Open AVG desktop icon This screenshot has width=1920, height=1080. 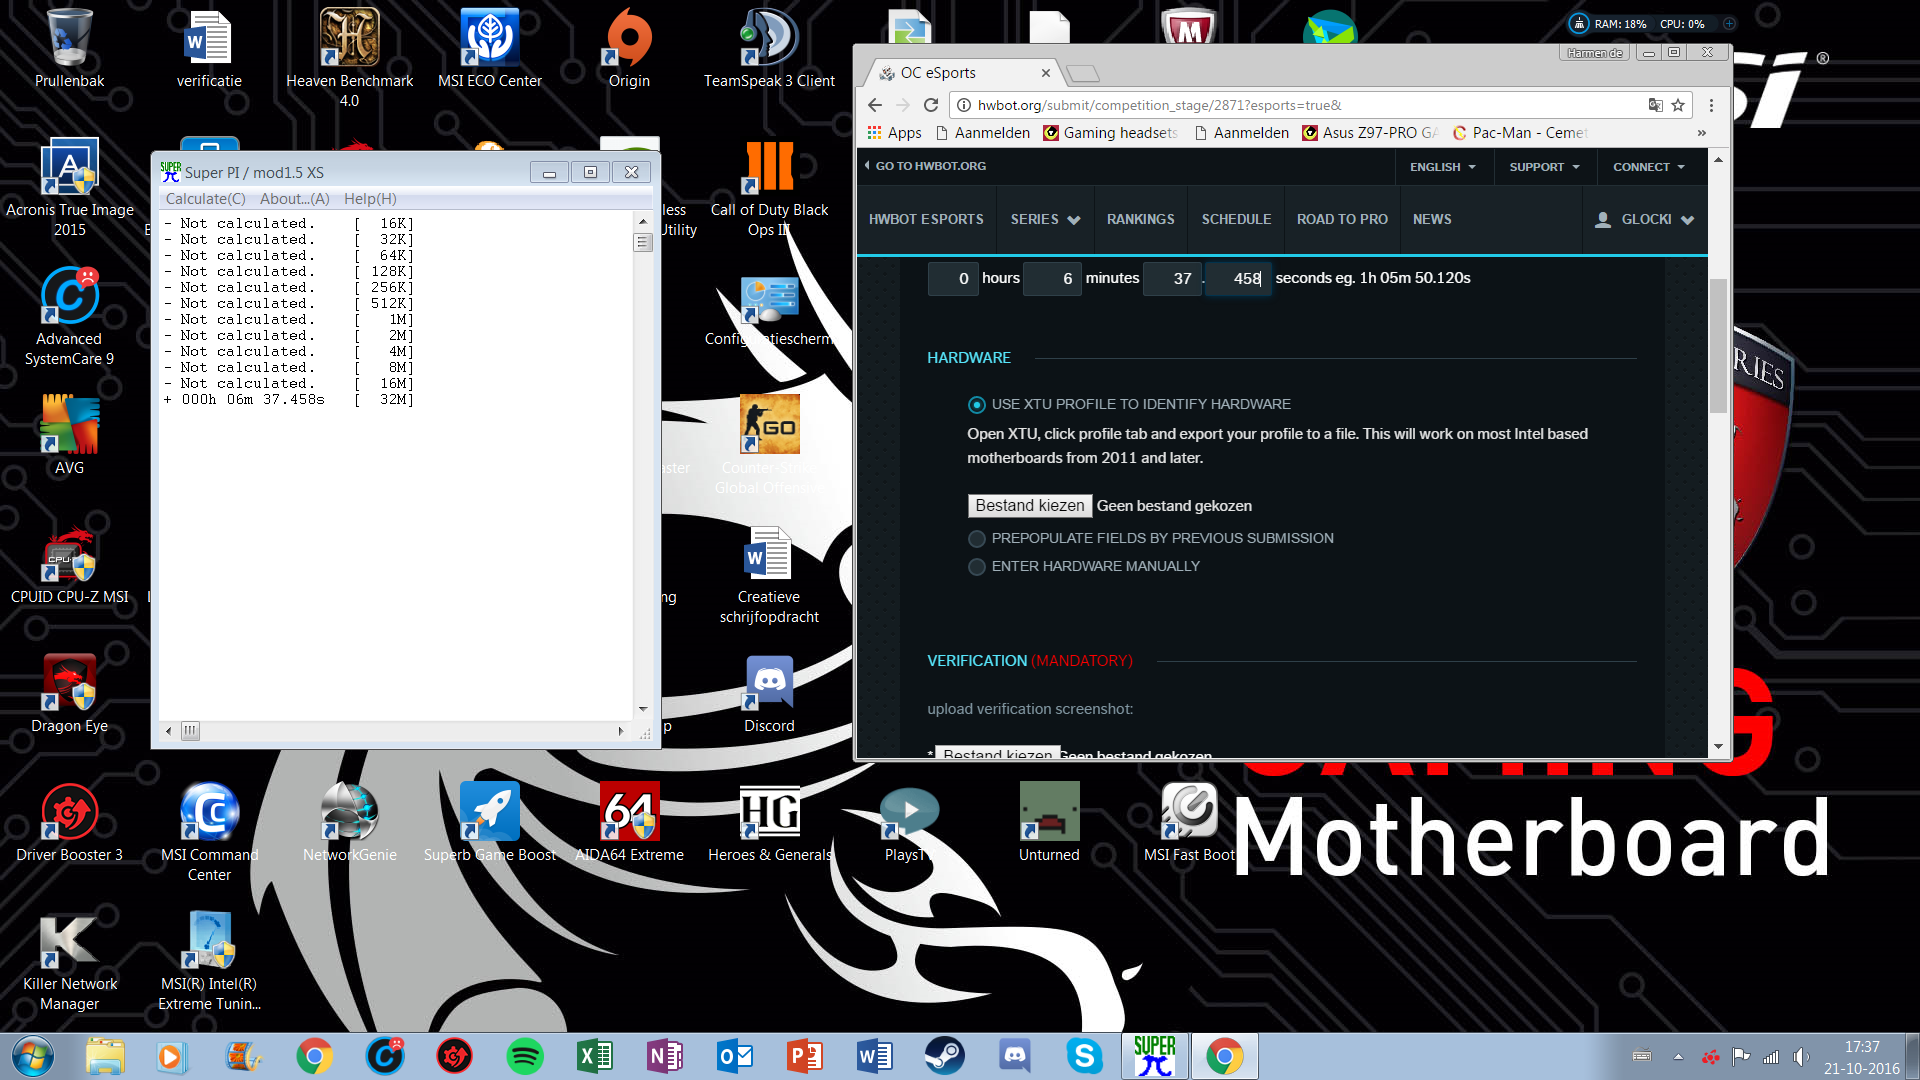tap(69, 435)
